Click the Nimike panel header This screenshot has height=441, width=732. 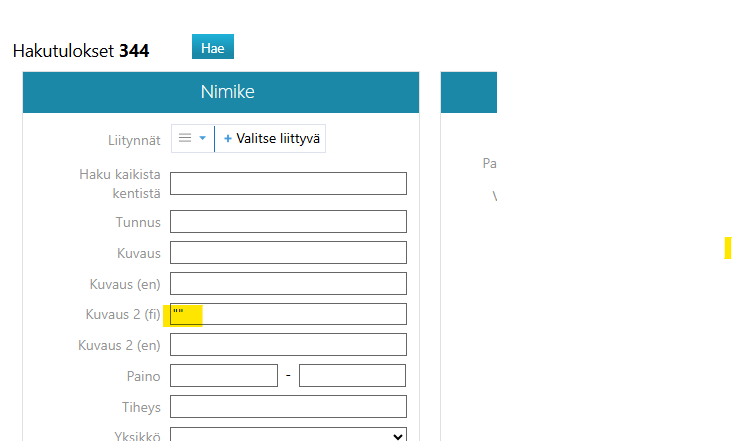pos(221,92)
